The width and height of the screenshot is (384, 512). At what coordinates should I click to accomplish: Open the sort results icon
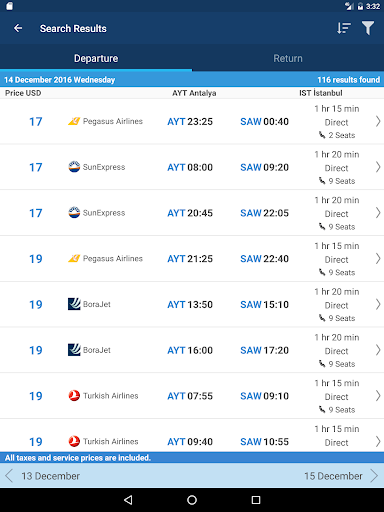(x=343, y=28)
